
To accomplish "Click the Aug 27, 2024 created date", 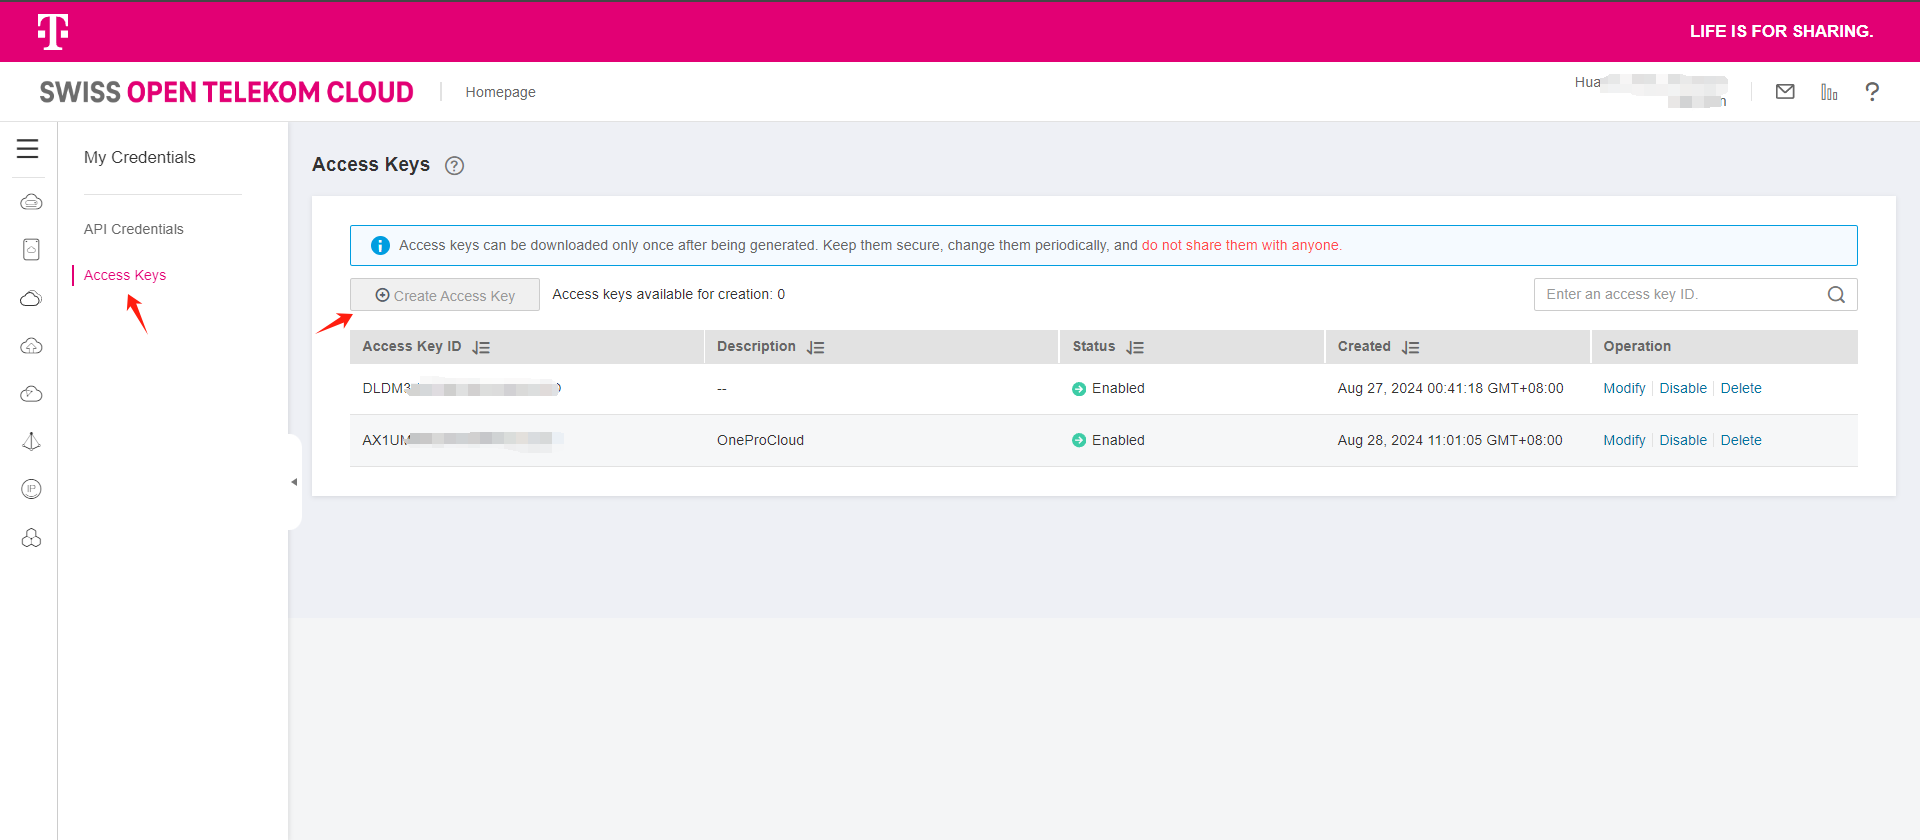I will tap(1450, 389).
